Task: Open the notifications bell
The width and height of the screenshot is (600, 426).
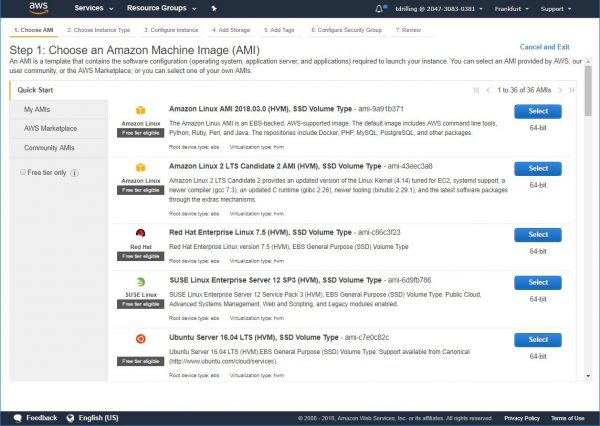Action: pyautogui.click(x=379, y=8)
